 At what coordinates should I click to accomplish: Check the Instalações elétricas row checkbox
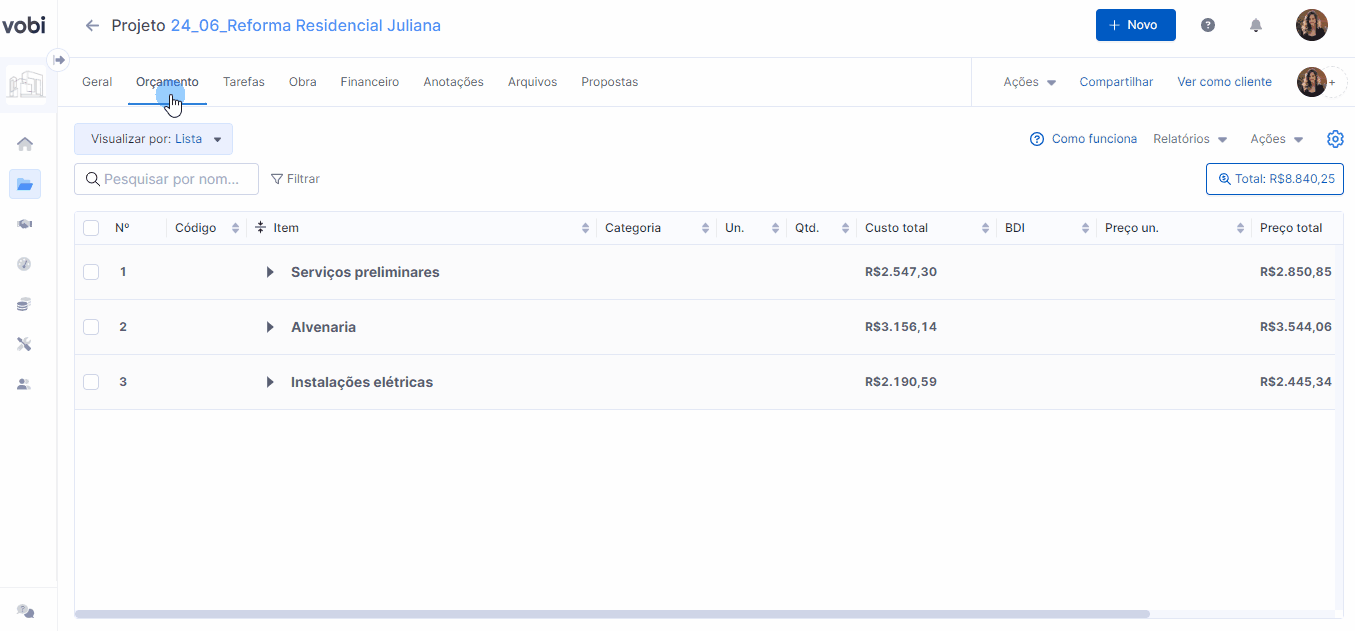tap(91, 382)
